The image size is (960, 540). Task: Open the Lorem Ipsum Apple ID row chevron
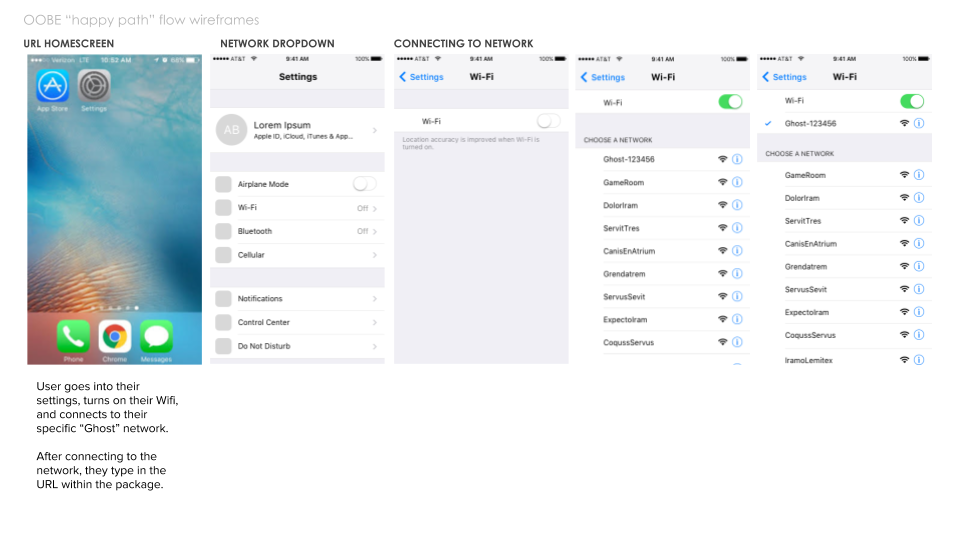(x=375, y=130)
